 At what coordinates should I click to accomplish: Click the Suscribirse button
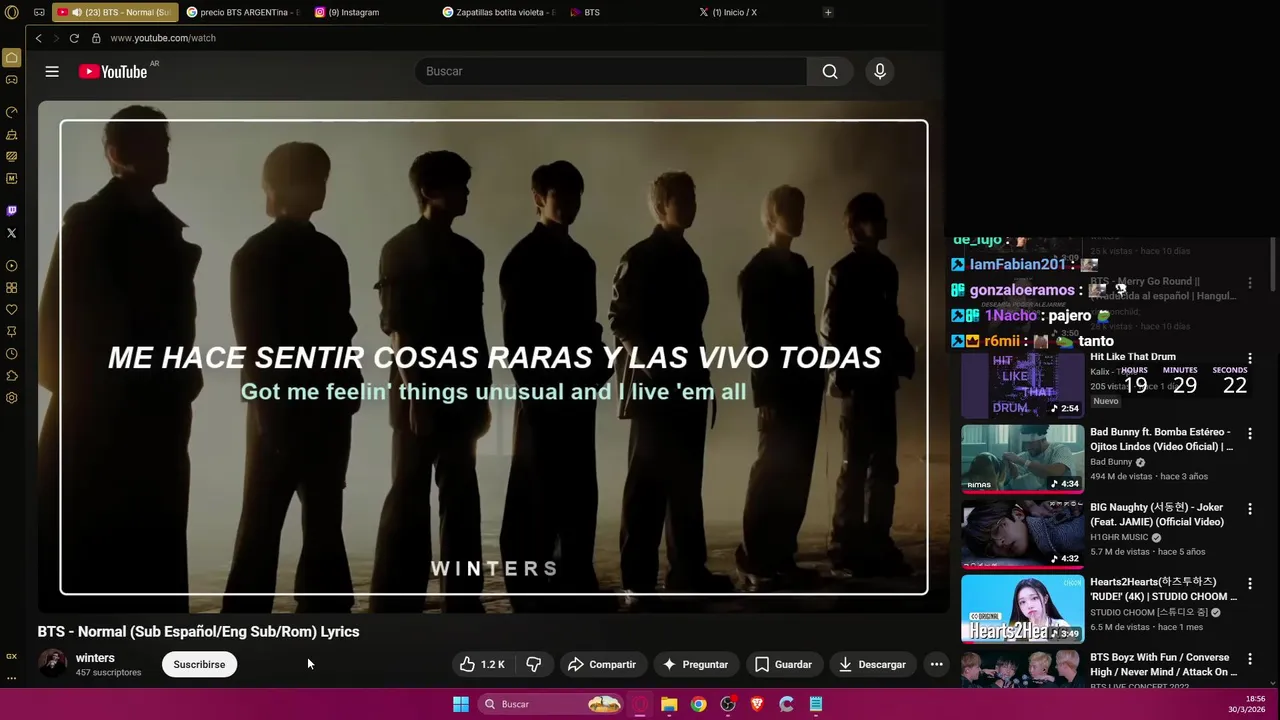coord(199,664)
